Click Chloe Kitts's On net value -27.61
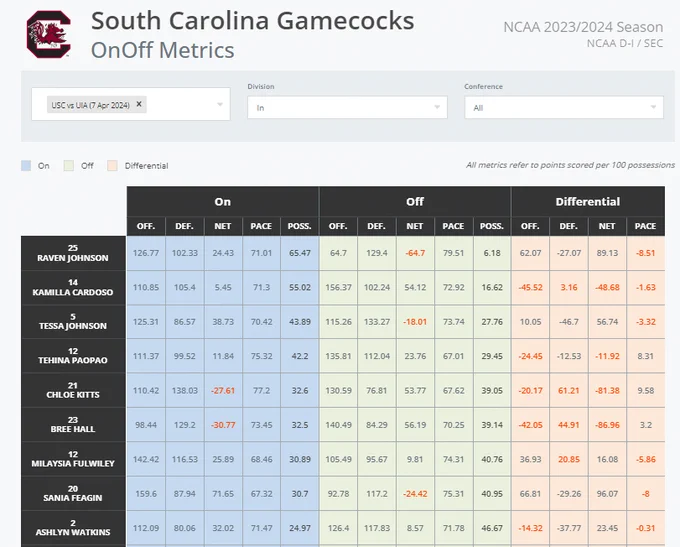Viewport: 680px width, 547px height. pyautogui.click(x=223, y=390)
